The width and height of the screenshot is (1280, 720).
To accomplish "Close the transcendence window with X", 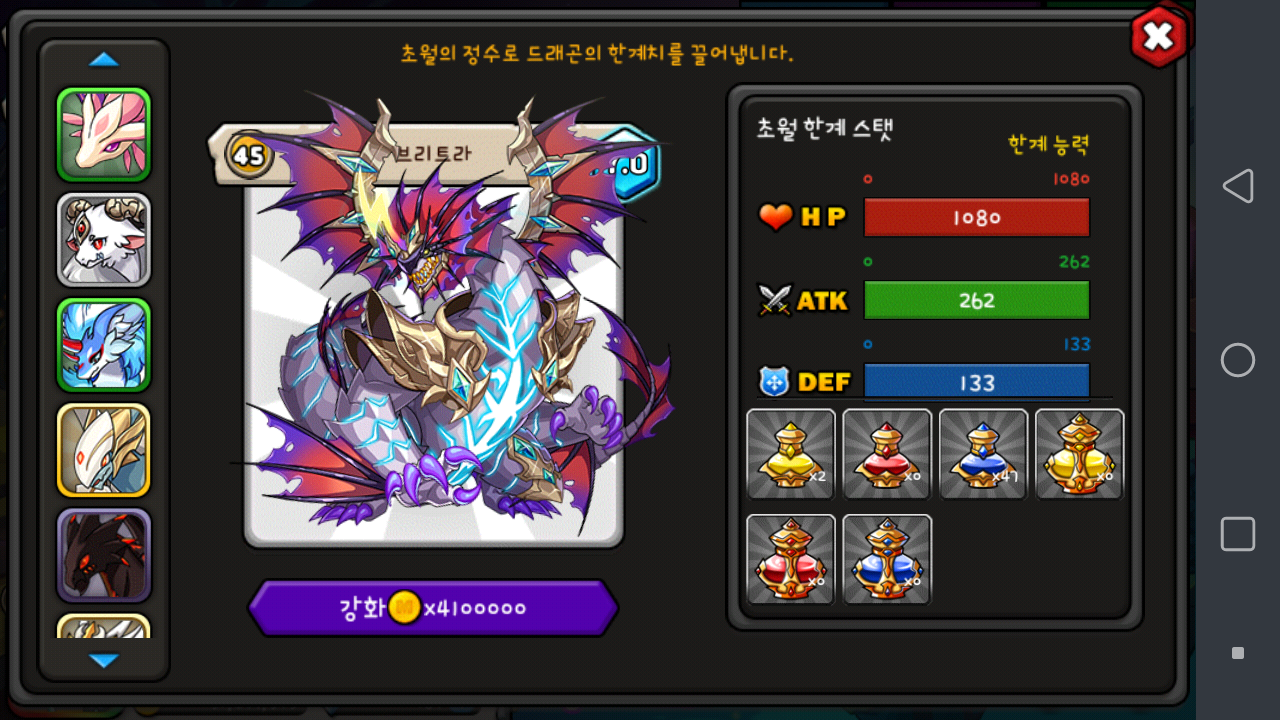I will click(x=1159, y=37).
